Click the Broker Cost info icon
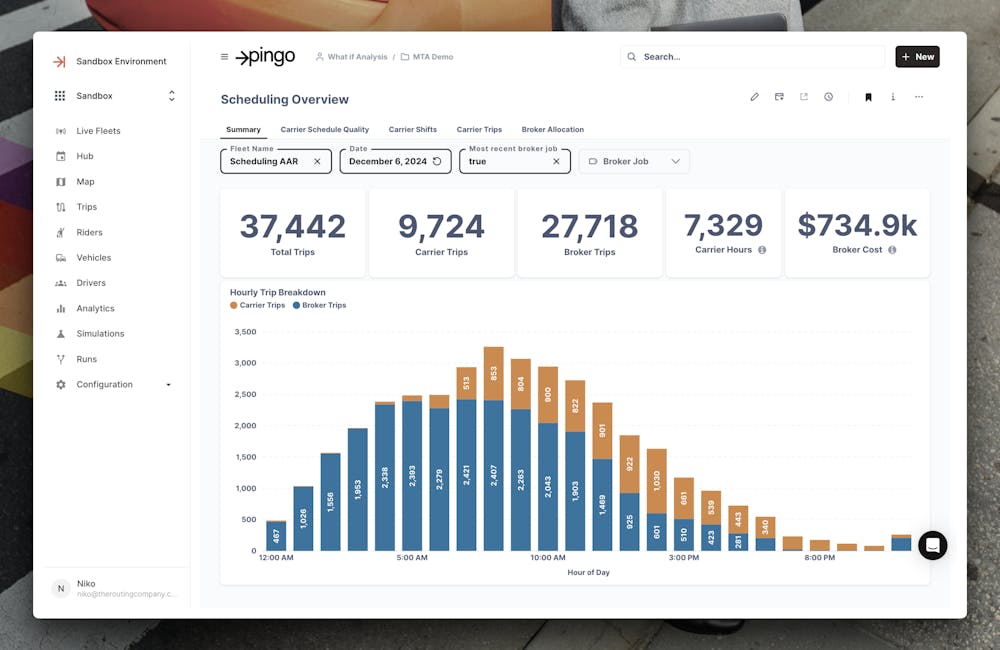1000x650 pixels. coord(892,250)
